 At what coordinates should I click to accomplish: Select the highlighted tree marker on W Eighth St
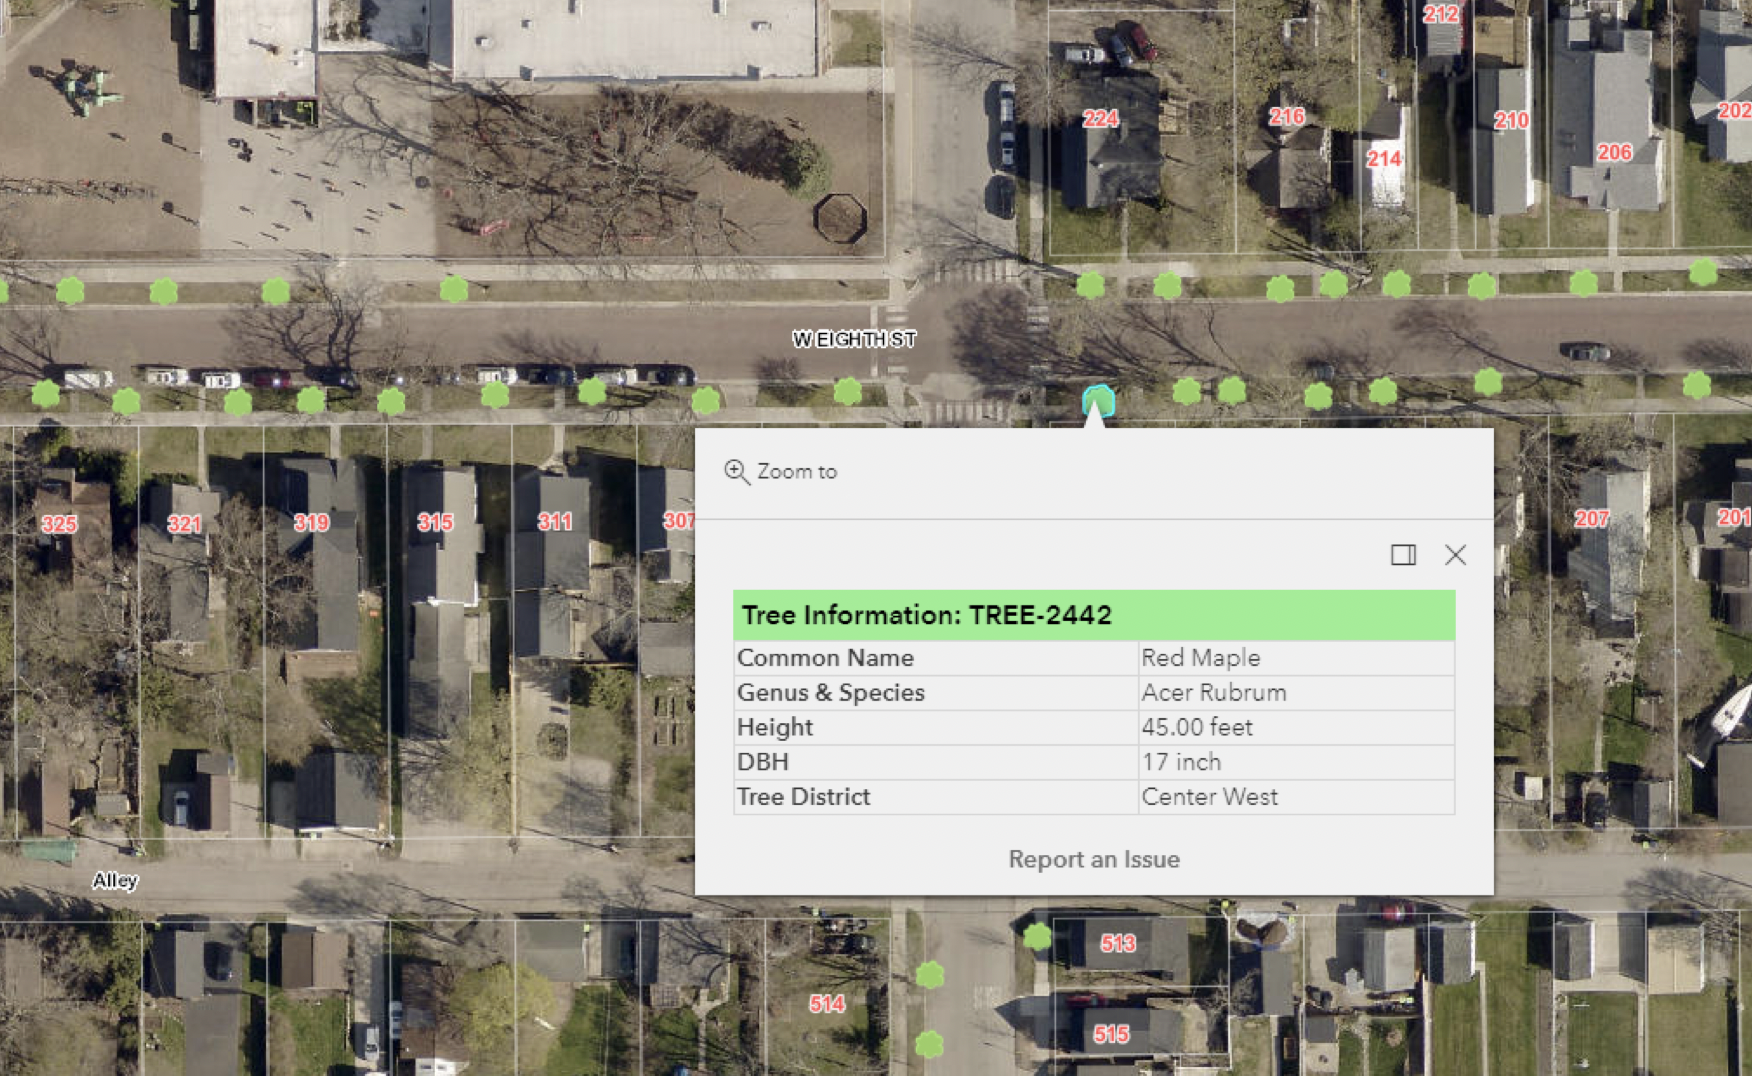pyautogui.click(x=1096, y=399)
